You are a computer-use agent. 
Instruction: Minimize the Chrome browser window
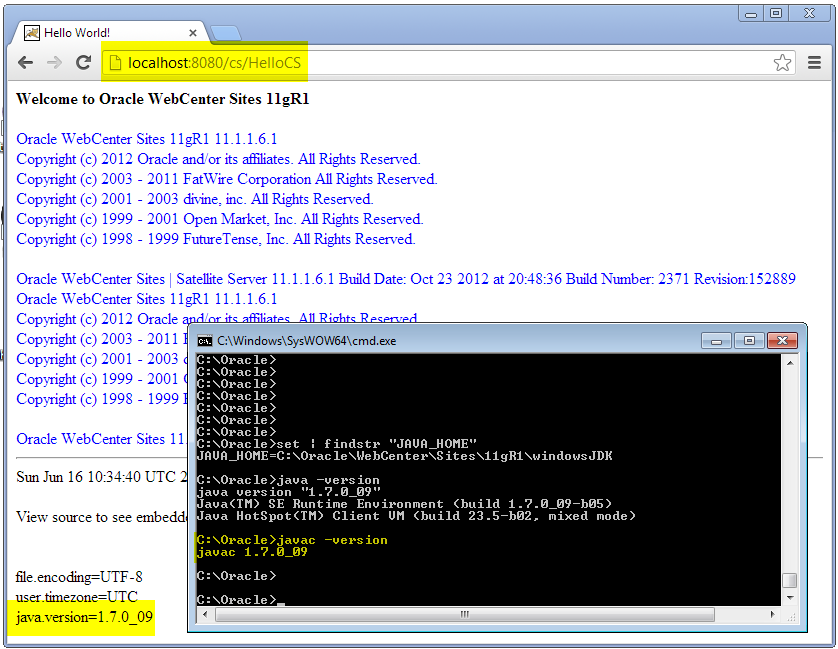[x=750, y=14]
